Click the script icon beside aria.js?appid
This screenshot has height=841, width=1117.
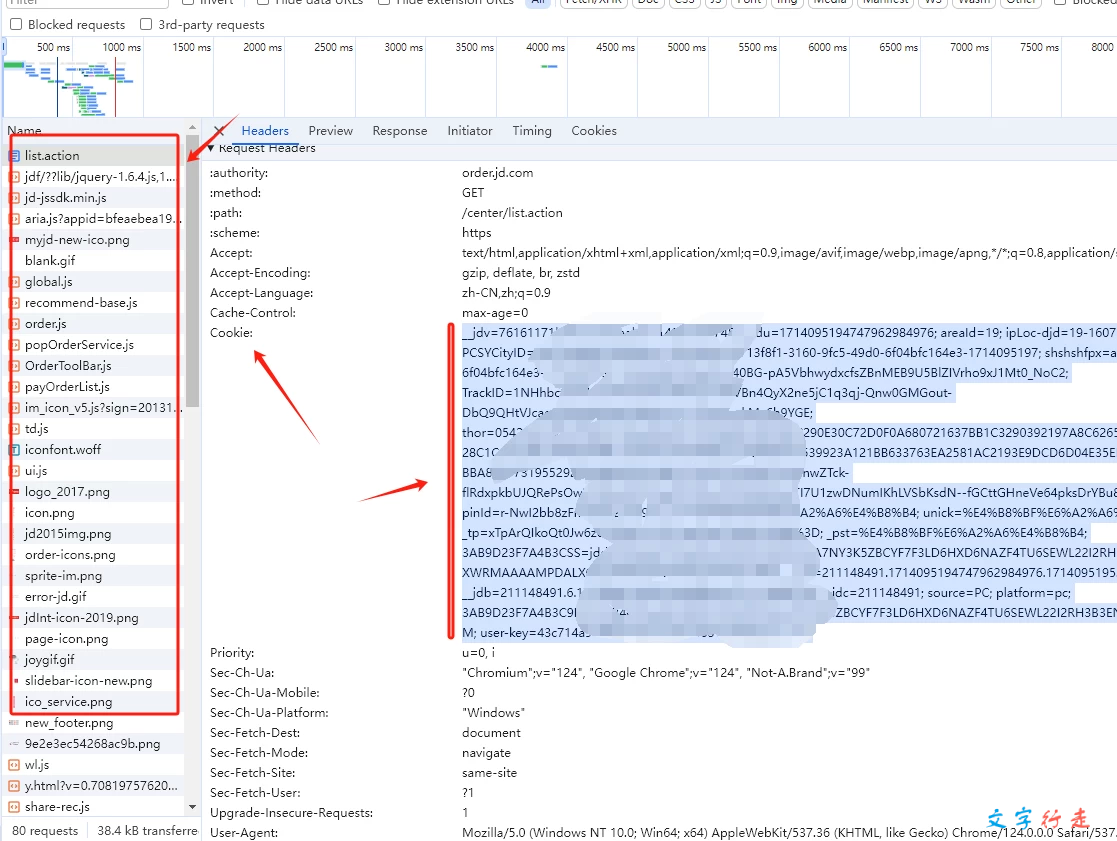tap(14, 219)
